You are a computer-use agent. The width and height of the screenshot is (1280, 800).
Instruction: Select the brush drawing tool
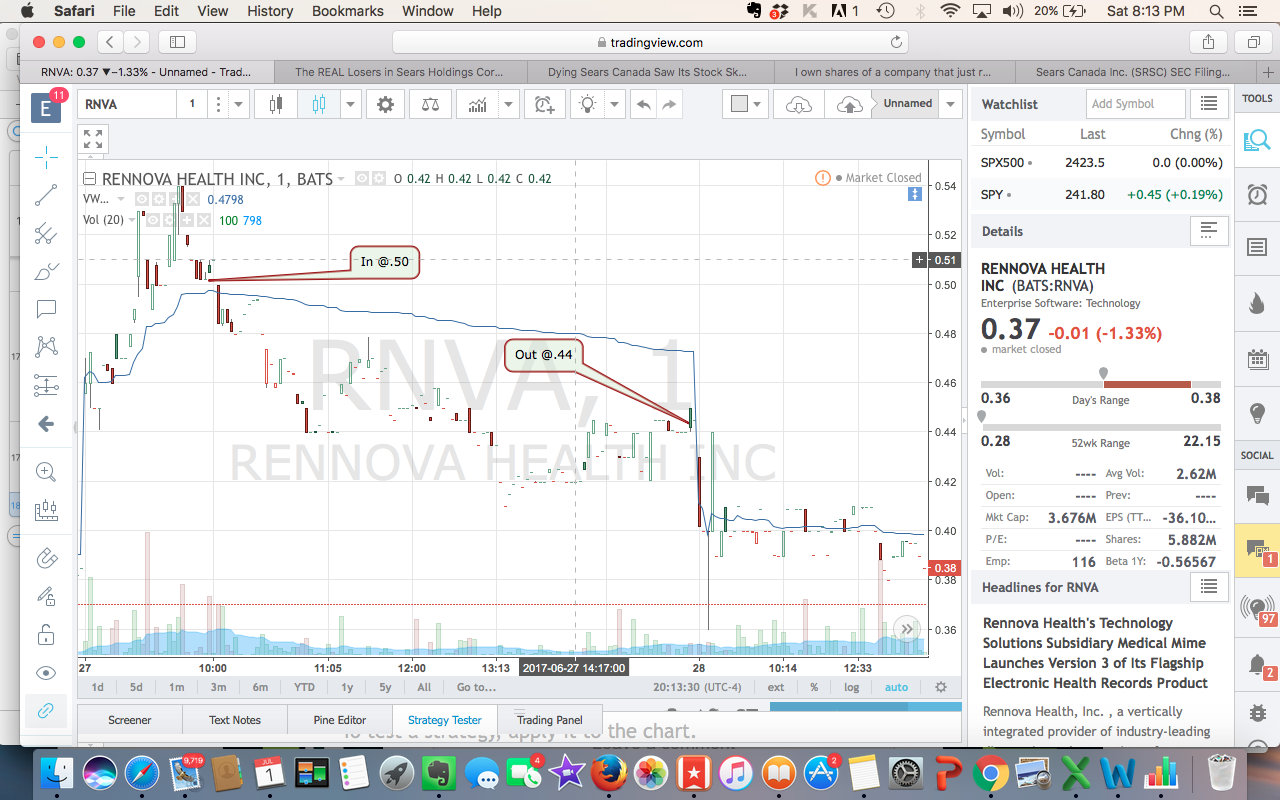pyautogui.click(x=46, y=271)
